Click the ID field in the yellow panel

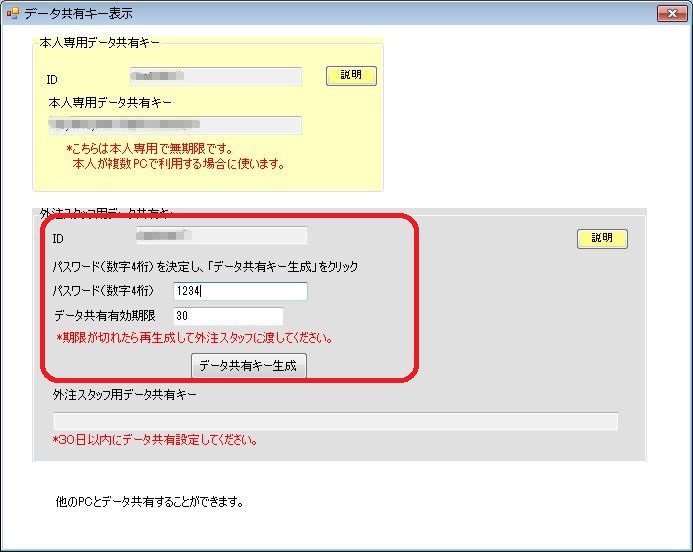(216, 76)
